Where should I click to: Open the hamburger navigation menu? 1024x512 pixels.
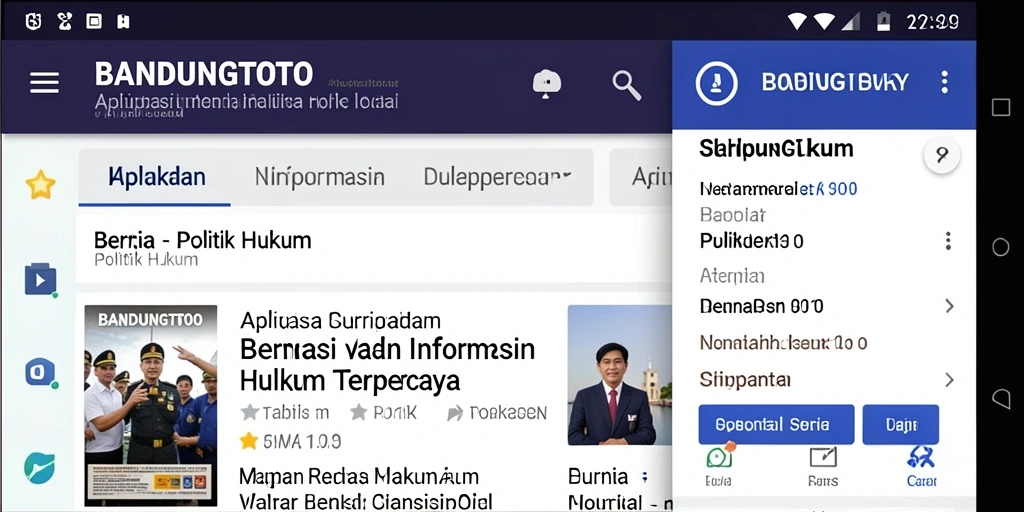pos(44,83)
